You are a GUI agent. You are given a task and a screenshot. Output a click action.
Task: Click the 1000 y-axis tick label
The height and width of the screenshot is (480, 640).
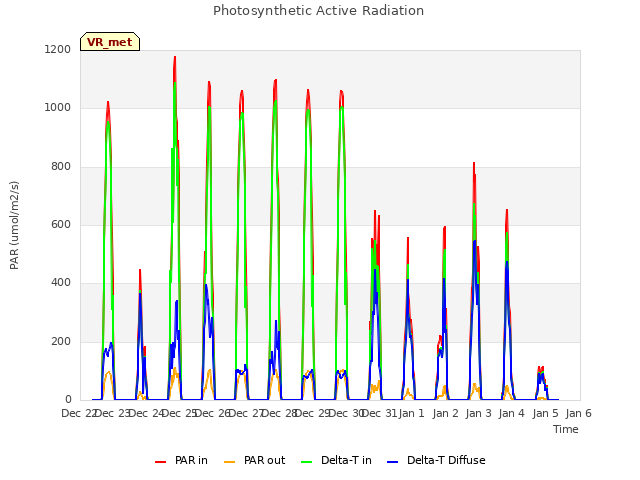click(x=58, y=108)
